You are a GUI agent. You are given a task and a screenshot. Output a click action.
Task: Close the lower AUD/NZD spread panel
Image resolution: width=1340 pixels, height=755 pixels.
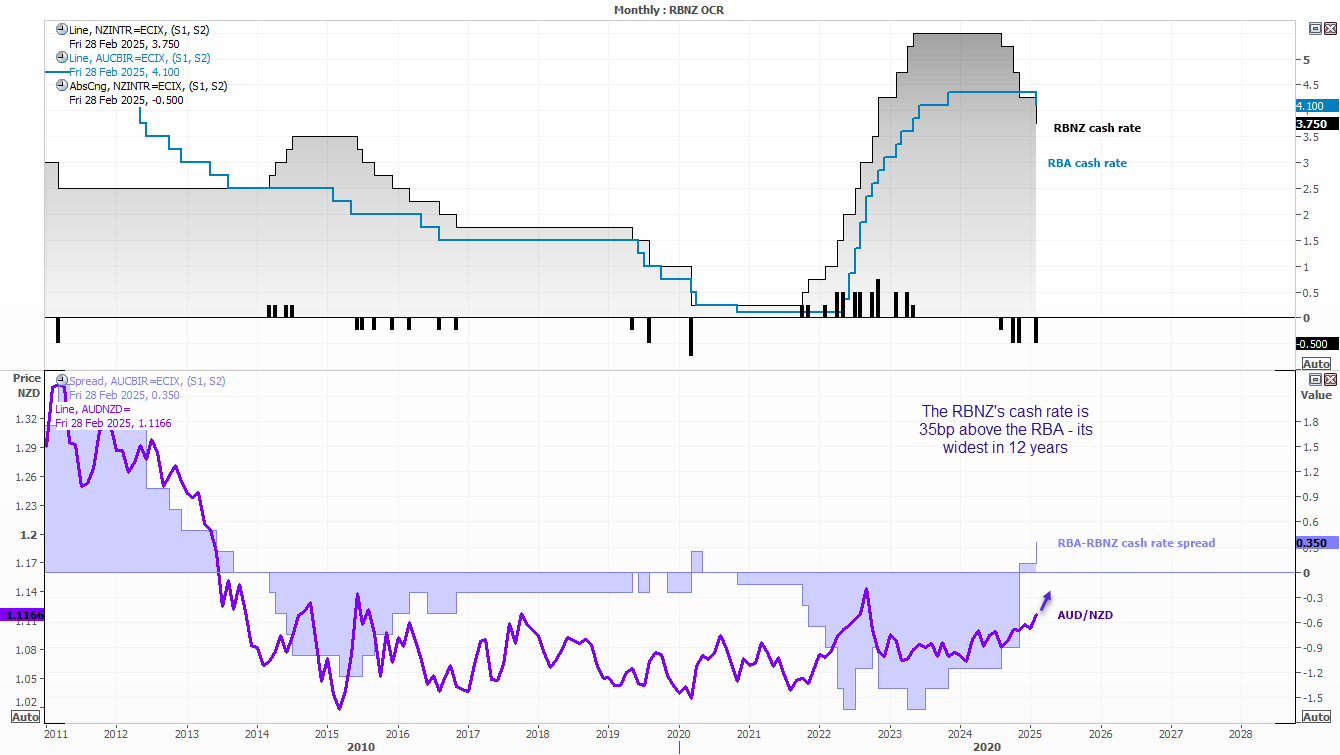coord(1329,380)
